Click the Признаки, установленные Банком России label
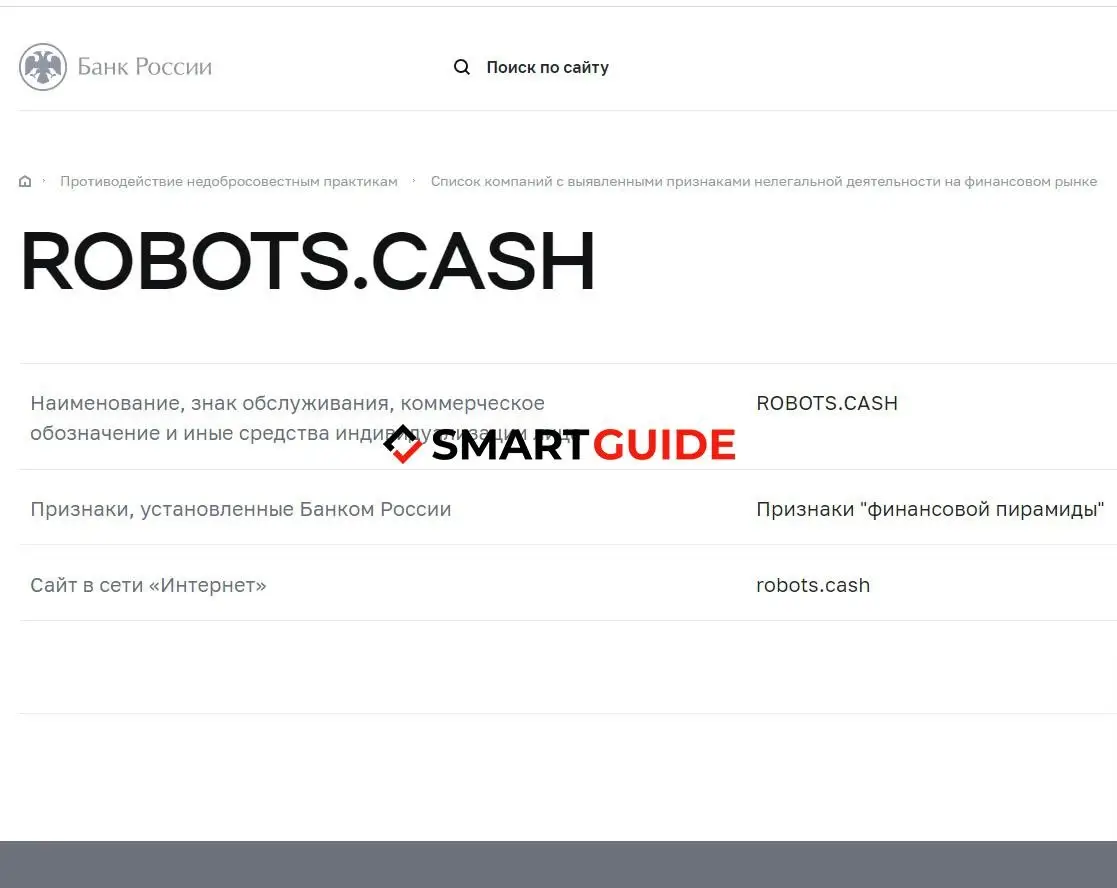Image resolution: width=1117 pixels, height=888 pixels. (240, 509)
